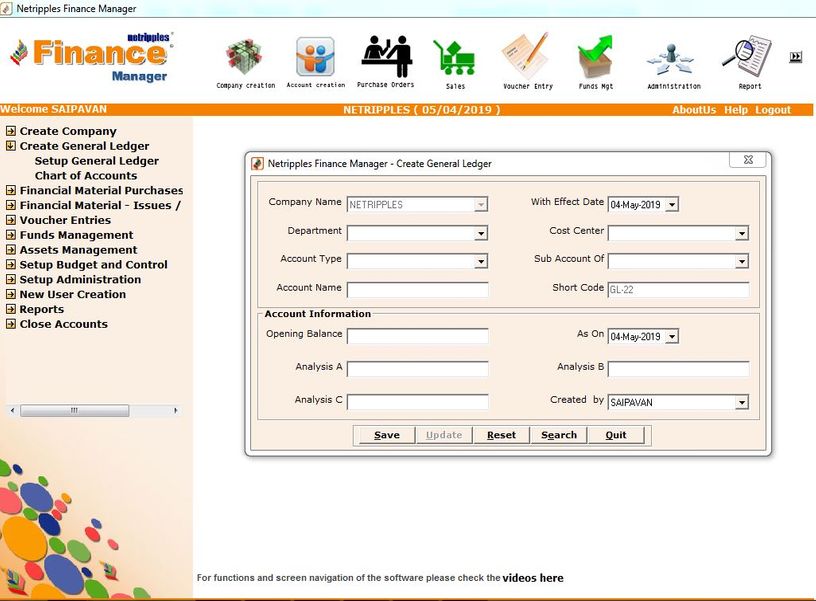Expand Setup Administration arrow icon
816x601 pixels.
coord(10,279)
